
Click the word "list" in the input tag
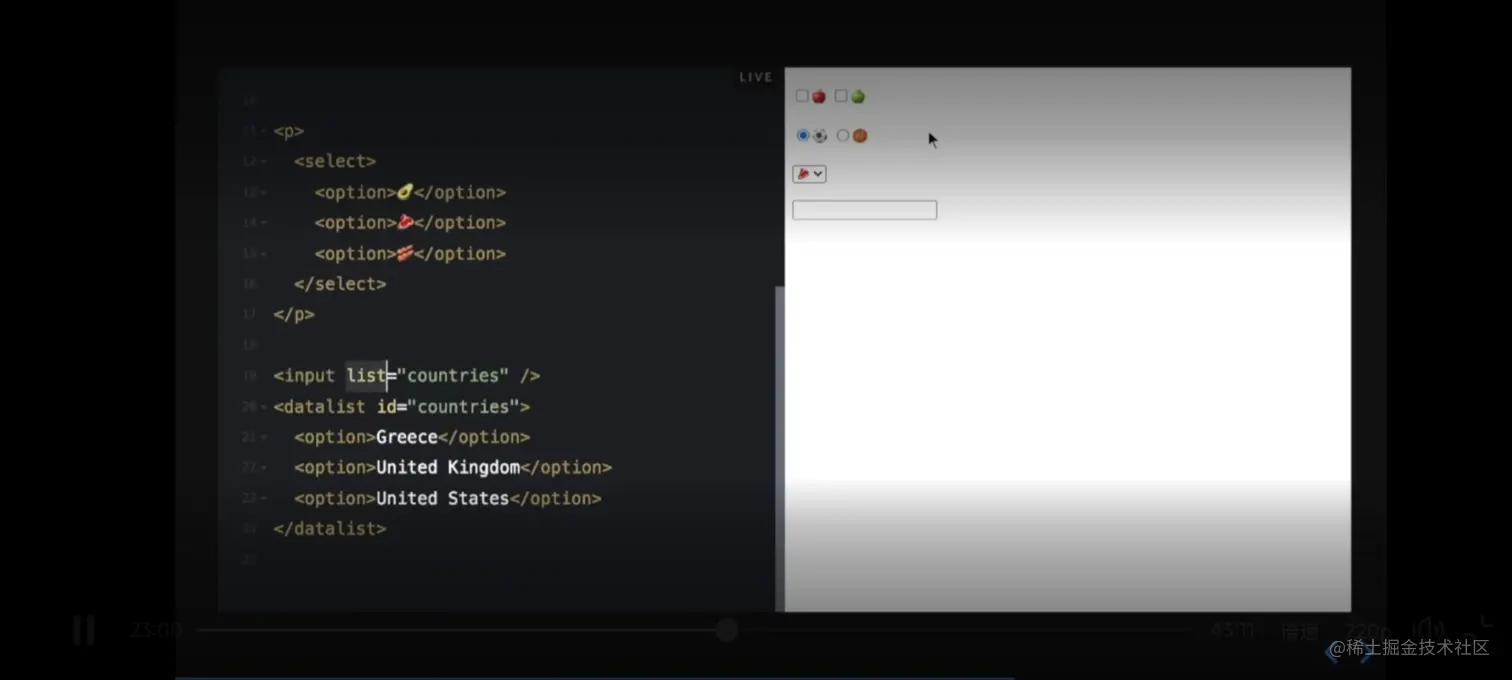pos(366,376)
